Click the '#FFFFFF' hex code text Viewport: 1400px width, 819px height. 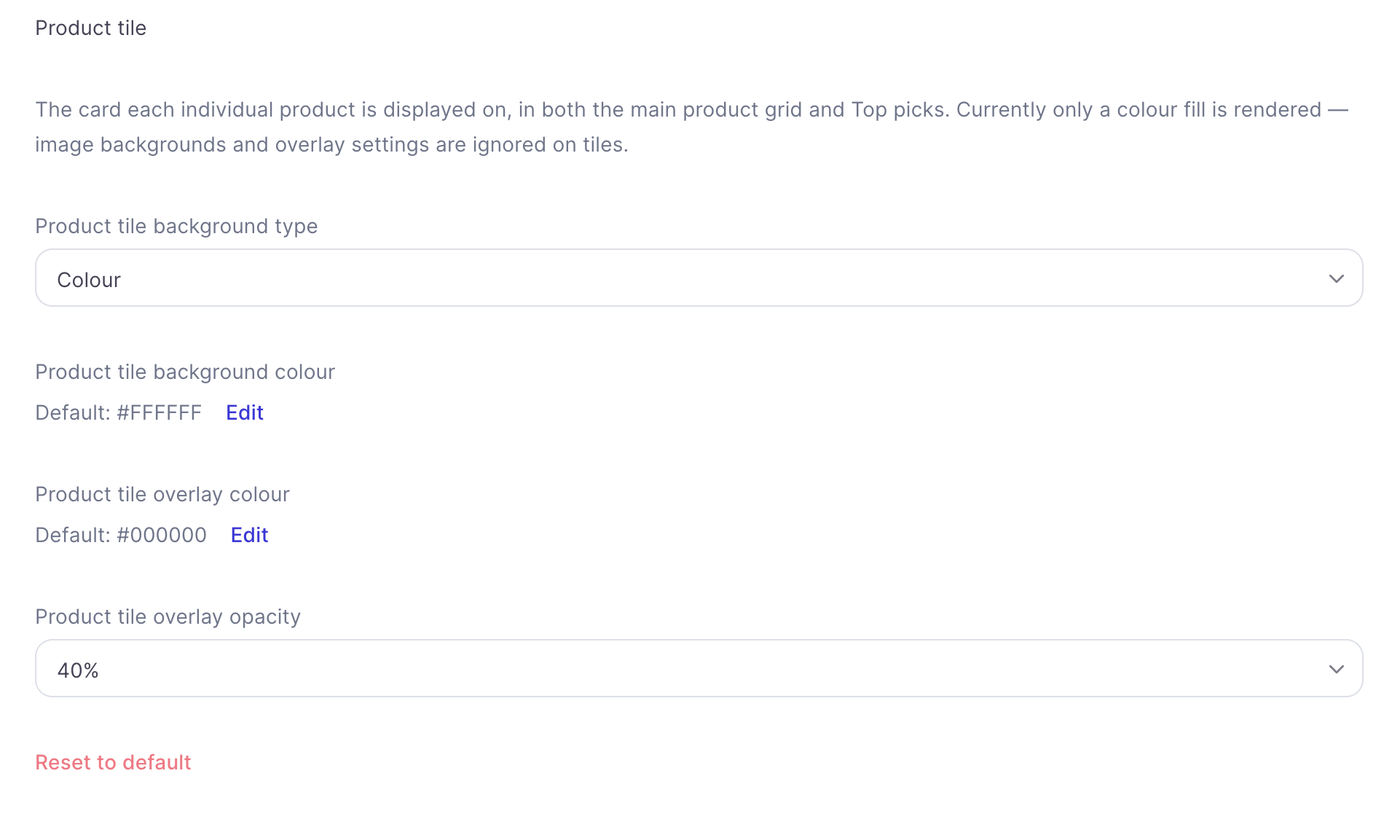coord(159,412)
